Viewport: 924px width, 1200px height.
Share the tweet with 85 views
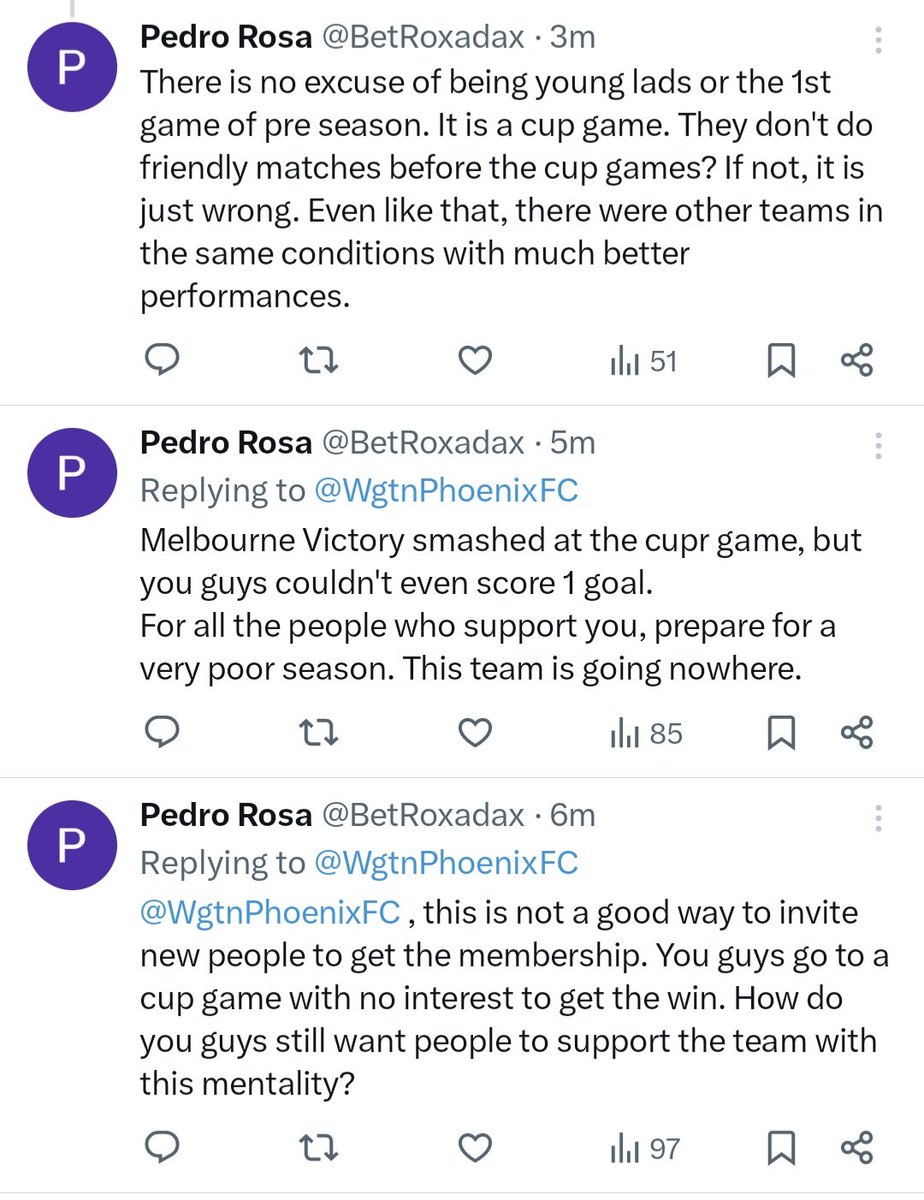tap(857, 734)
